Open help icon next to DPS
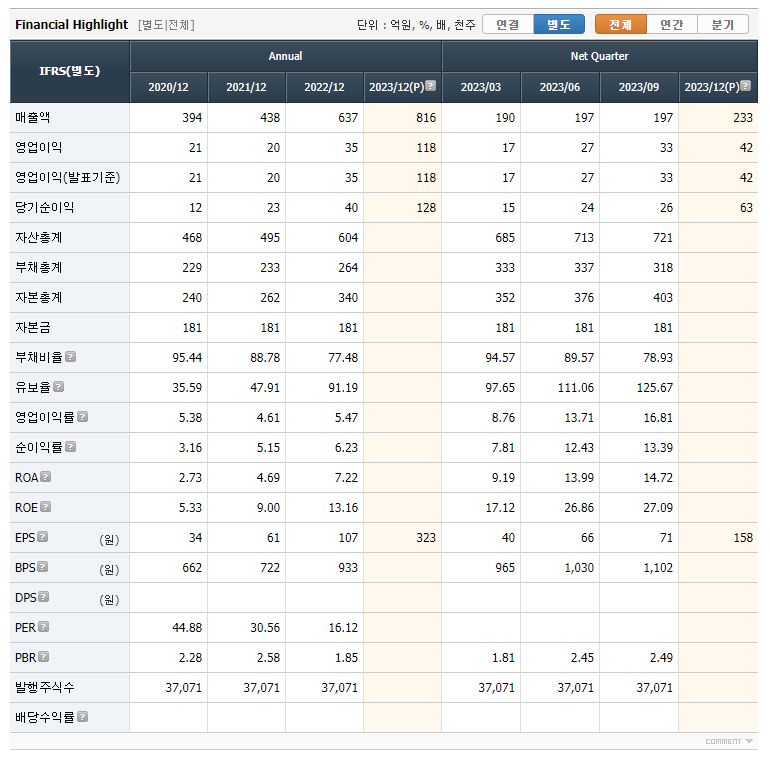770x763 pixels. click(44, 597)
